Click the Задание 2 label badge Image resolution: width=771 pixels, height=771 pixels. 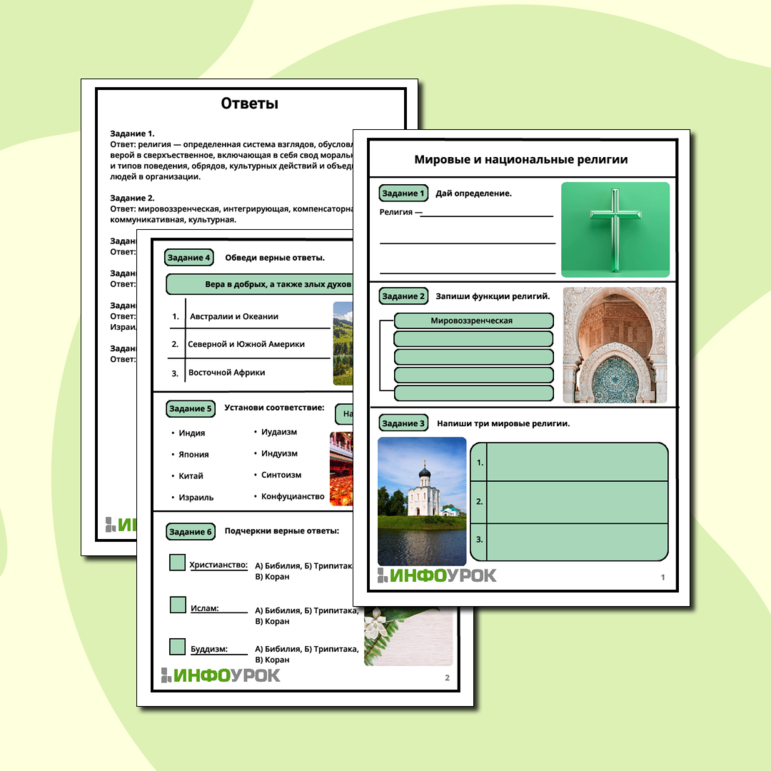(403, 296)
